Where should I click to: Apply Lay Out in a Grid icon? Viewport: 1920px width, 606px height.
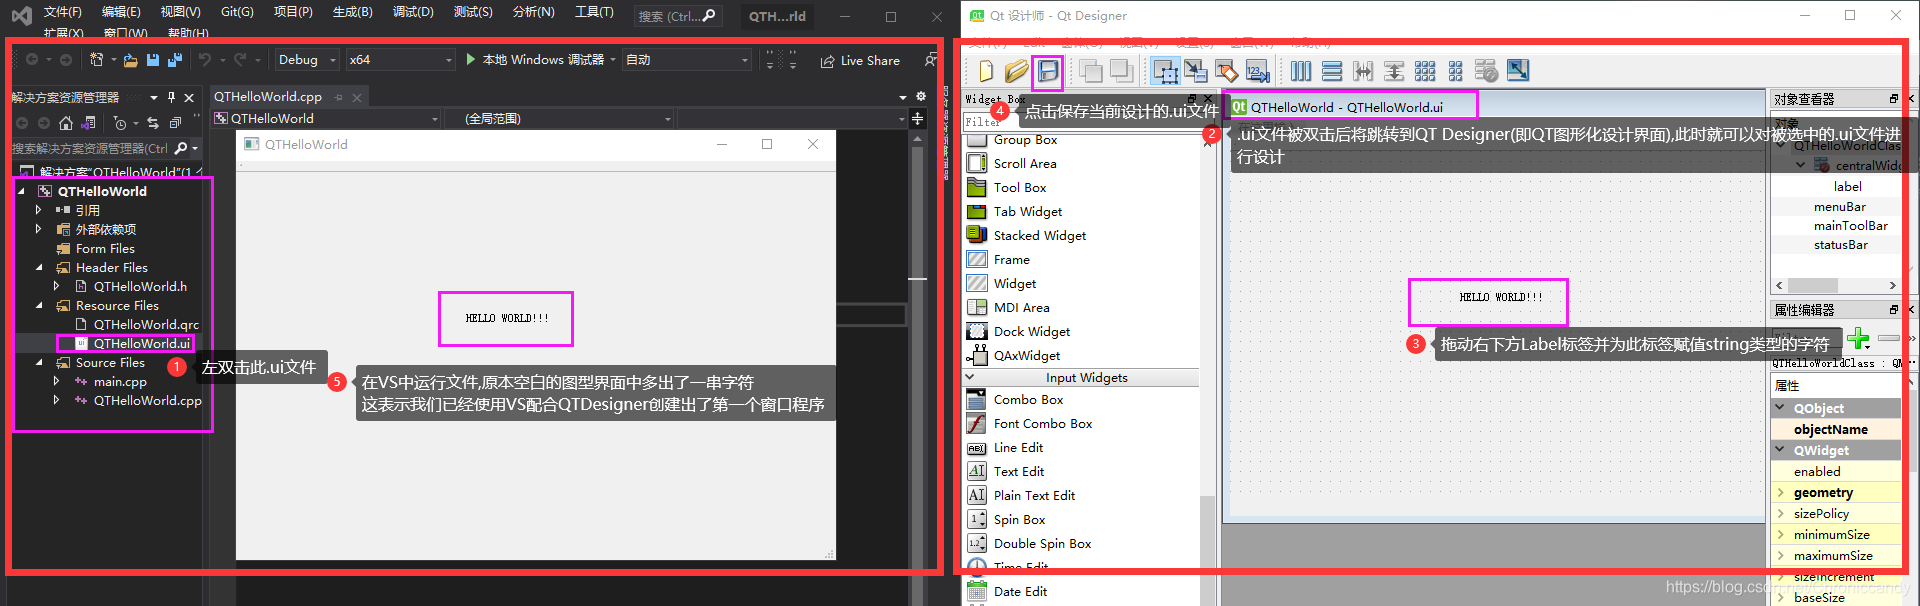pyautogui.click(x=1425, y=71)
